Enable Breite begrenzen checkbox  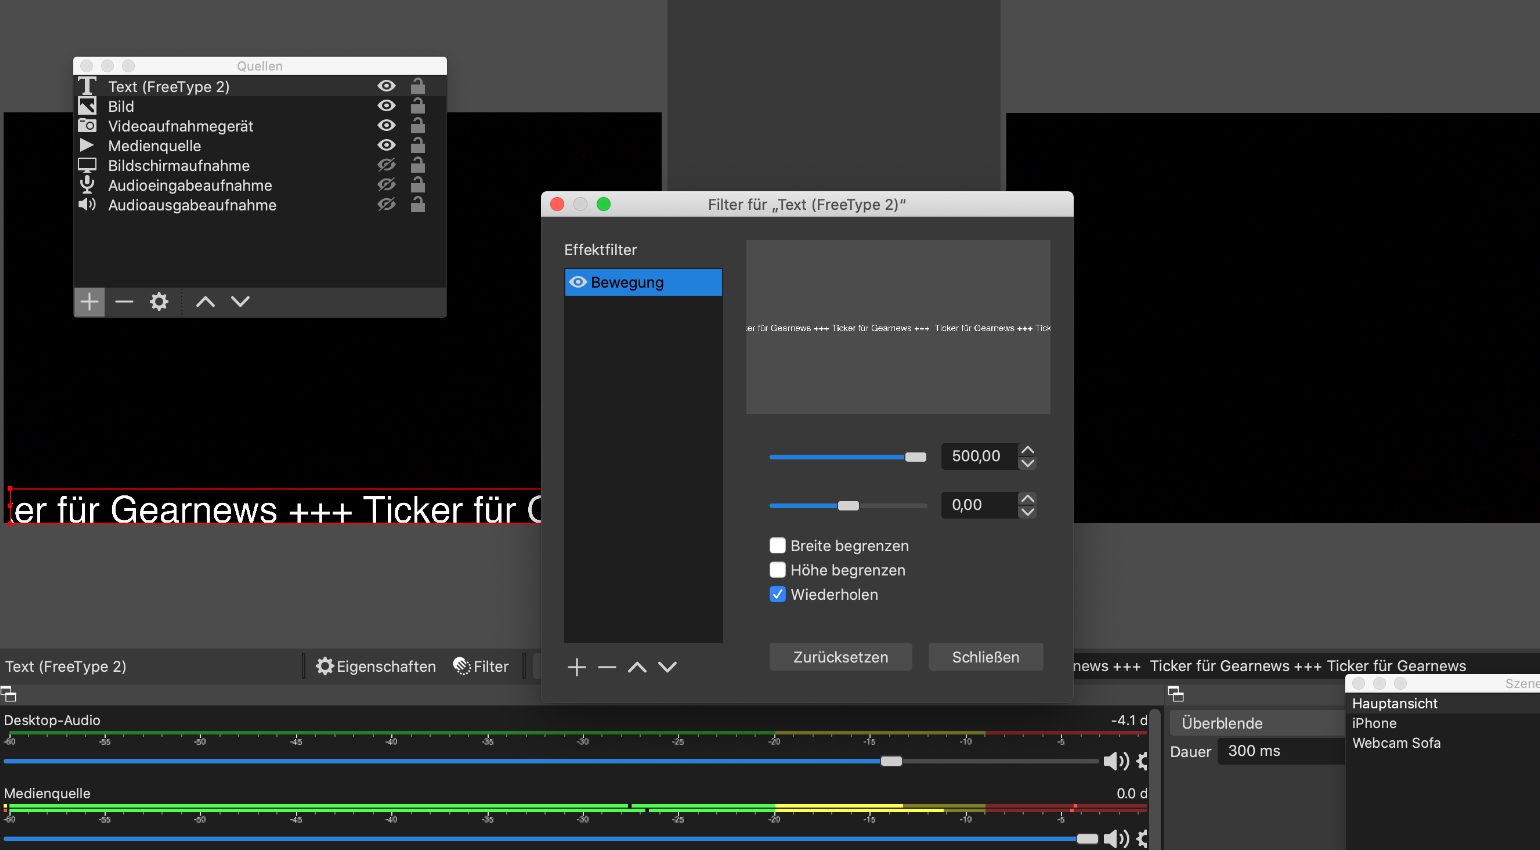pyautogui.click(x=777, y=545)
